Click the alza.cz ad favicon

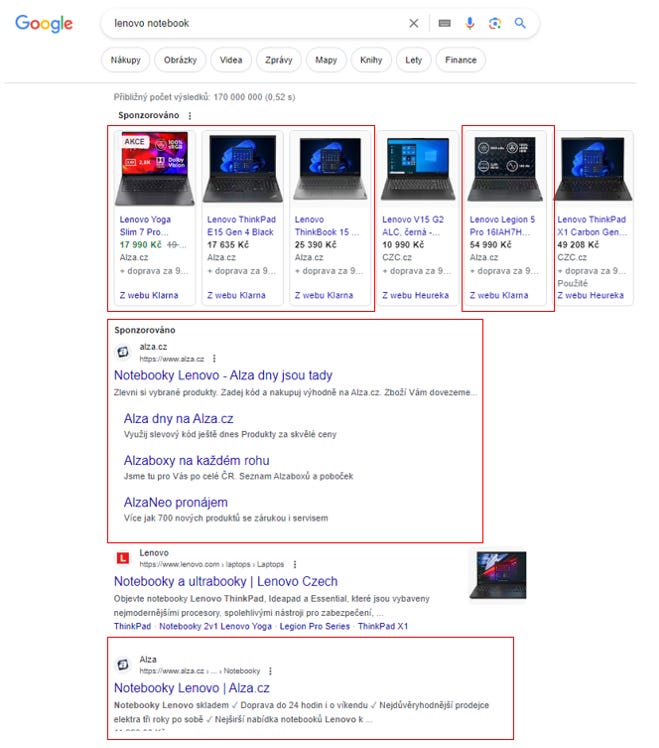(123, 352)
